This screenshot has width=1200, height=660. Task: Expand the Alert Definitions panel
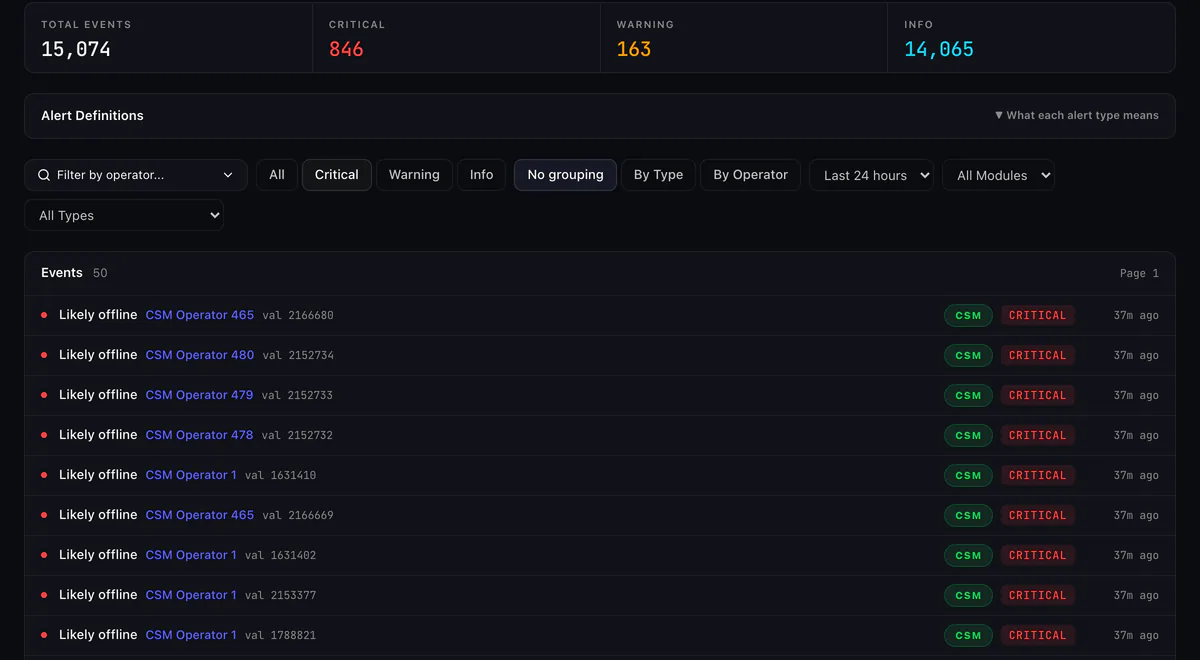(x=600, y=116)
